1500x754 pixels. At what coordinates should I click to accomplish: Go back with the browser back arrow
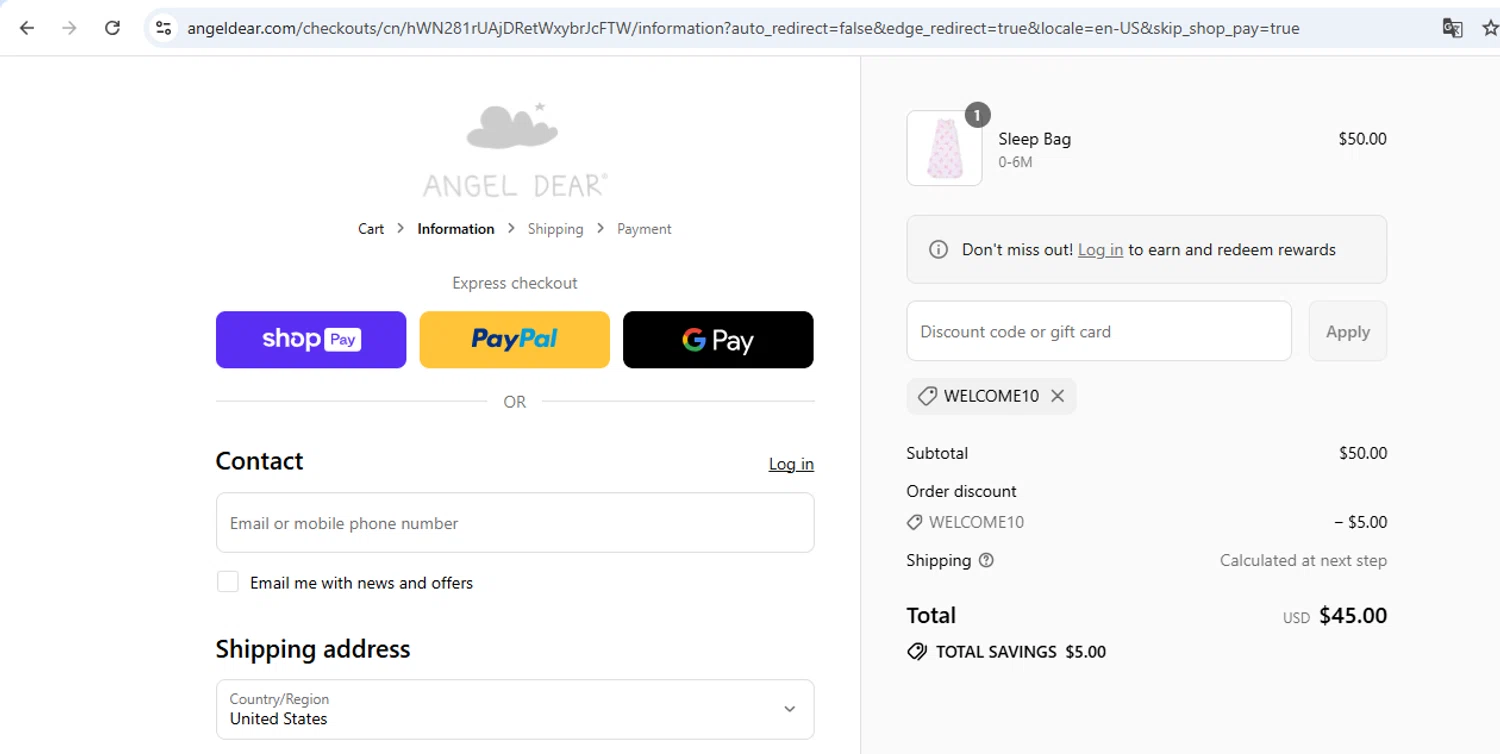[27, 28]
